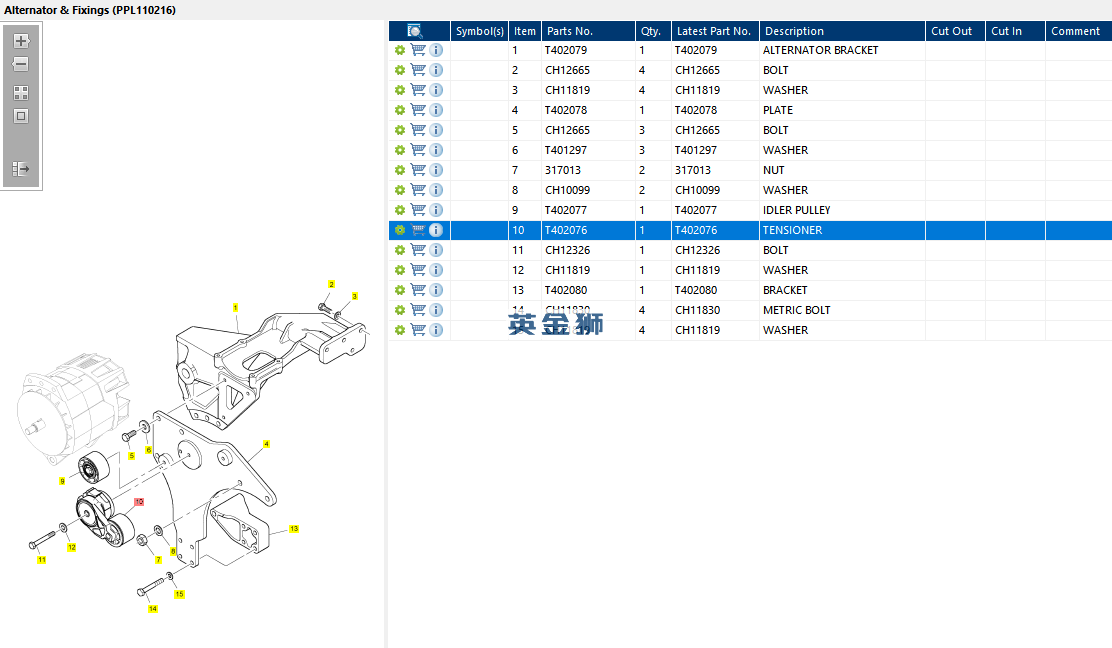1112x648 pixels.
Task: Select callout 15 on the diagram
Action: click(179, 594)
